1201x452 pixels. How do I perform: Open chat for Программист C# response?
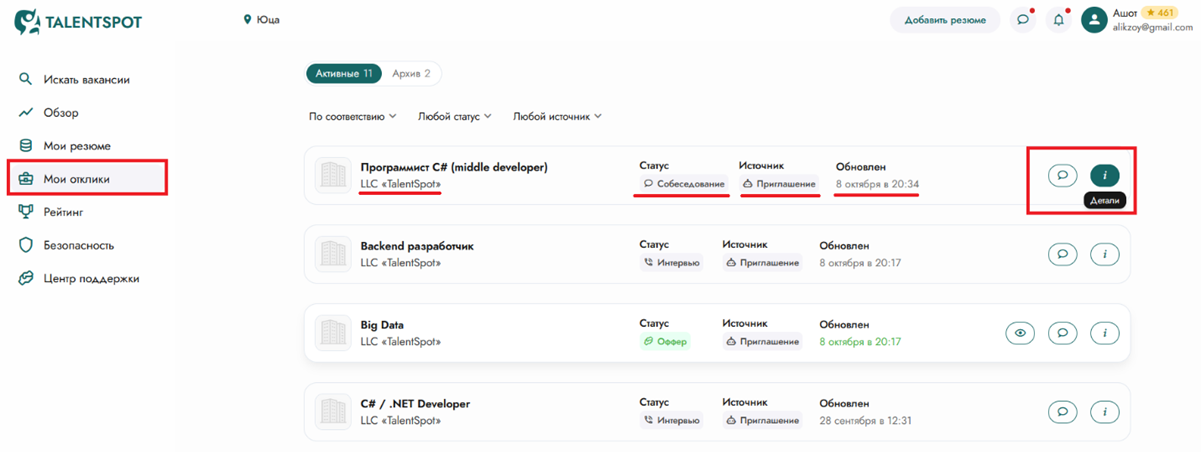coord(1062,175)
